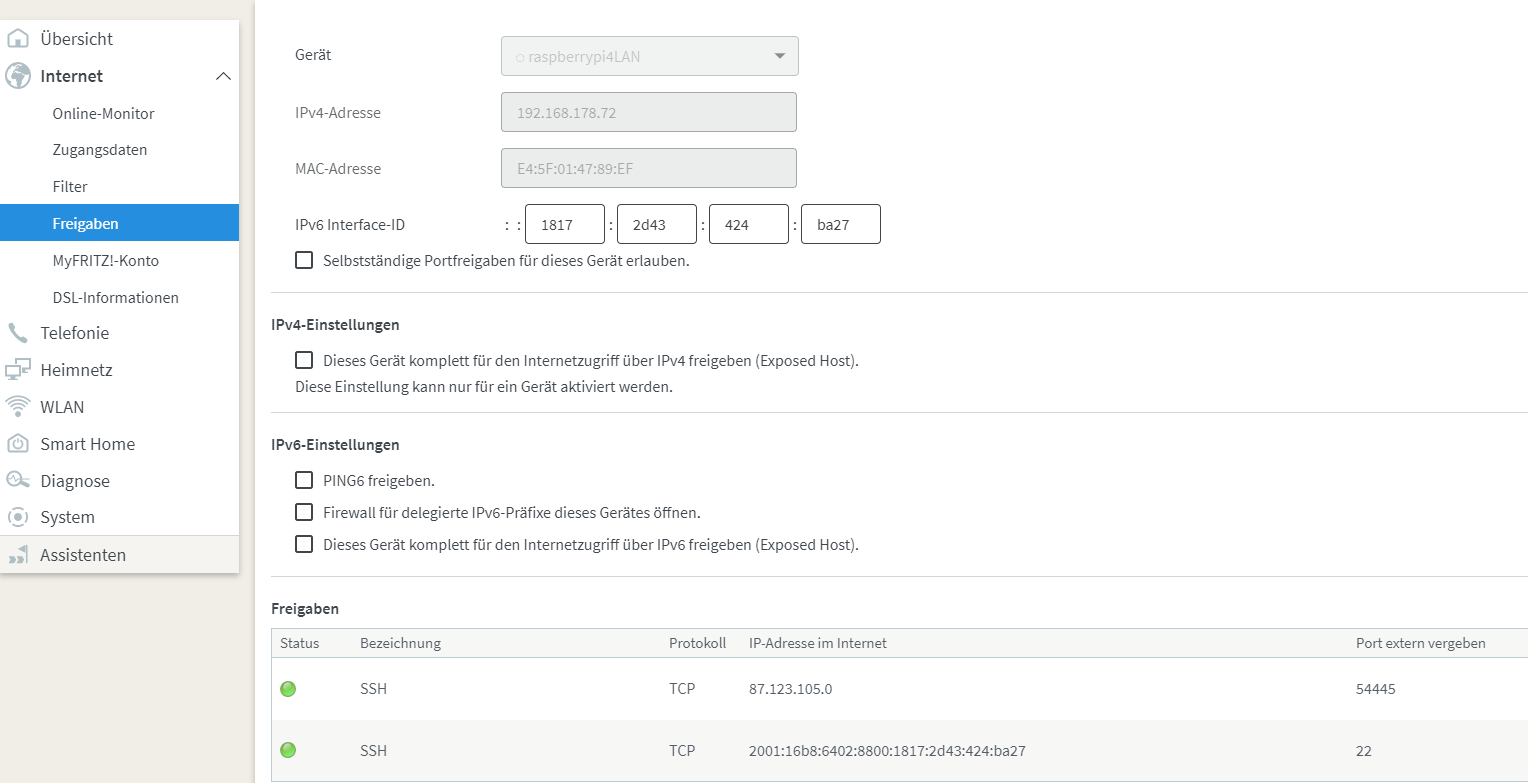The image size is (1528, 783).
Task: Enable the PING6 freigeben checkbox
Action: (x=304, y=480)
